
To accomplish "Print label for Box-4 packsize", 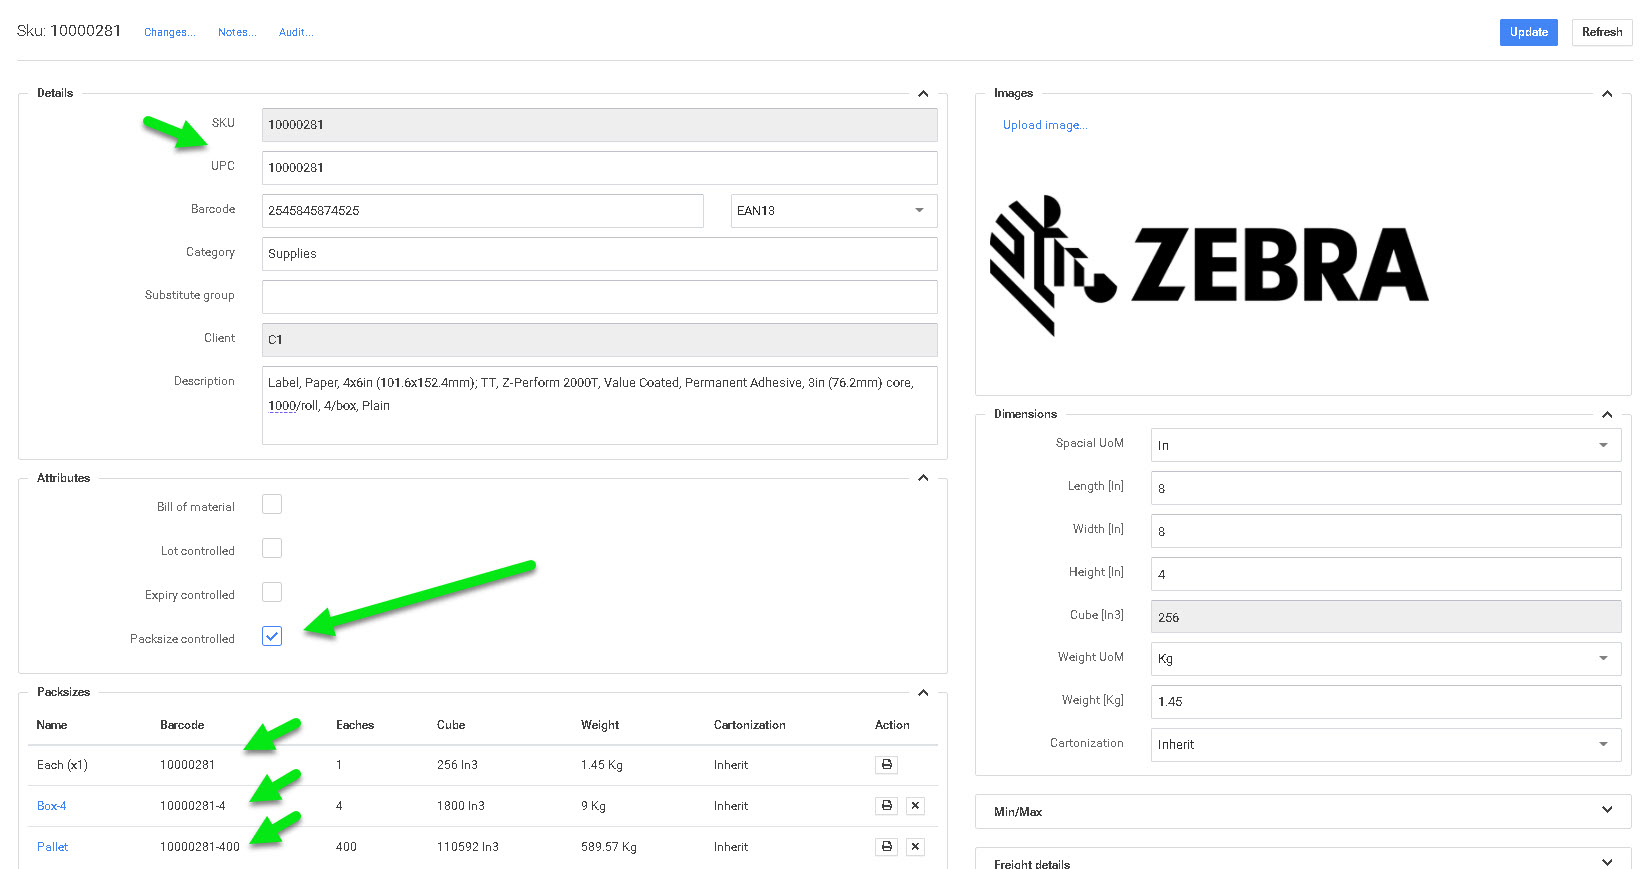I will [886, 806].
